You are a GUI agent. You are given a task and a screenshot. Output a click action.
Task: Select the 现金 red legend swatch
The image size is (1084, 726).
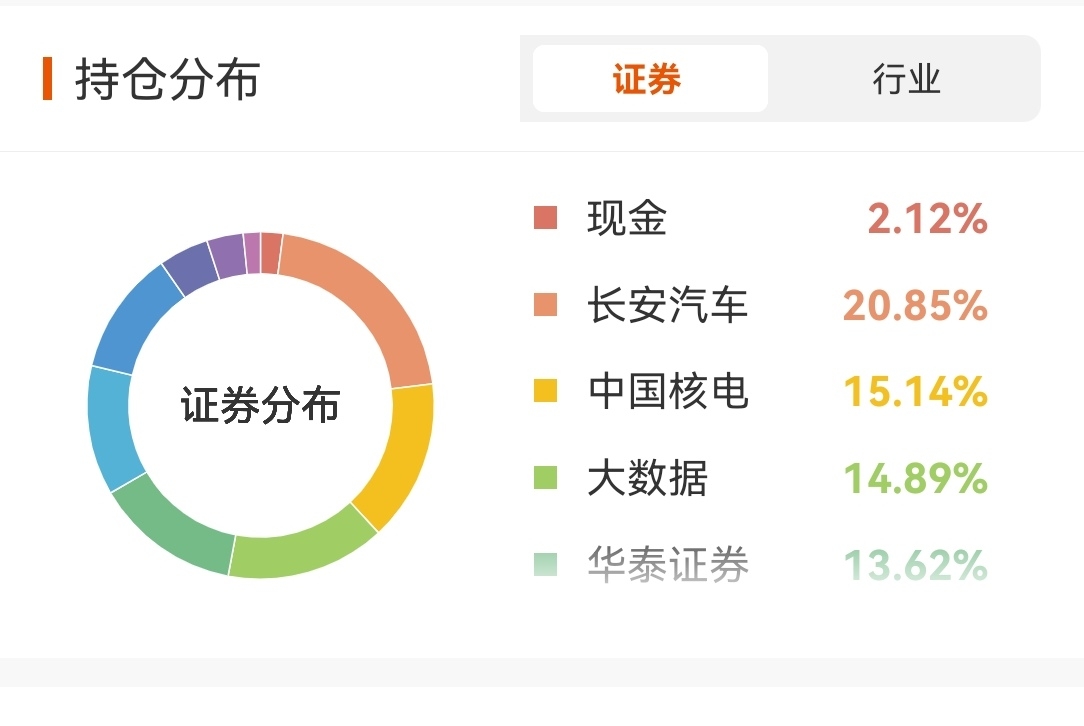(545, 218)
